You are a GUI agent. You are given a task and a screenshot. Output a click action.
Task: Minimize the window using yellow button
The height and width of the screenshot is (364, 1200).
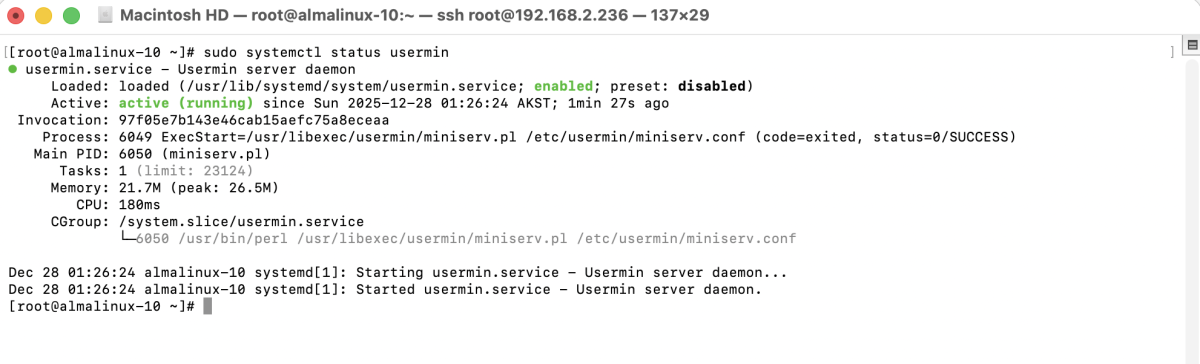44,16
